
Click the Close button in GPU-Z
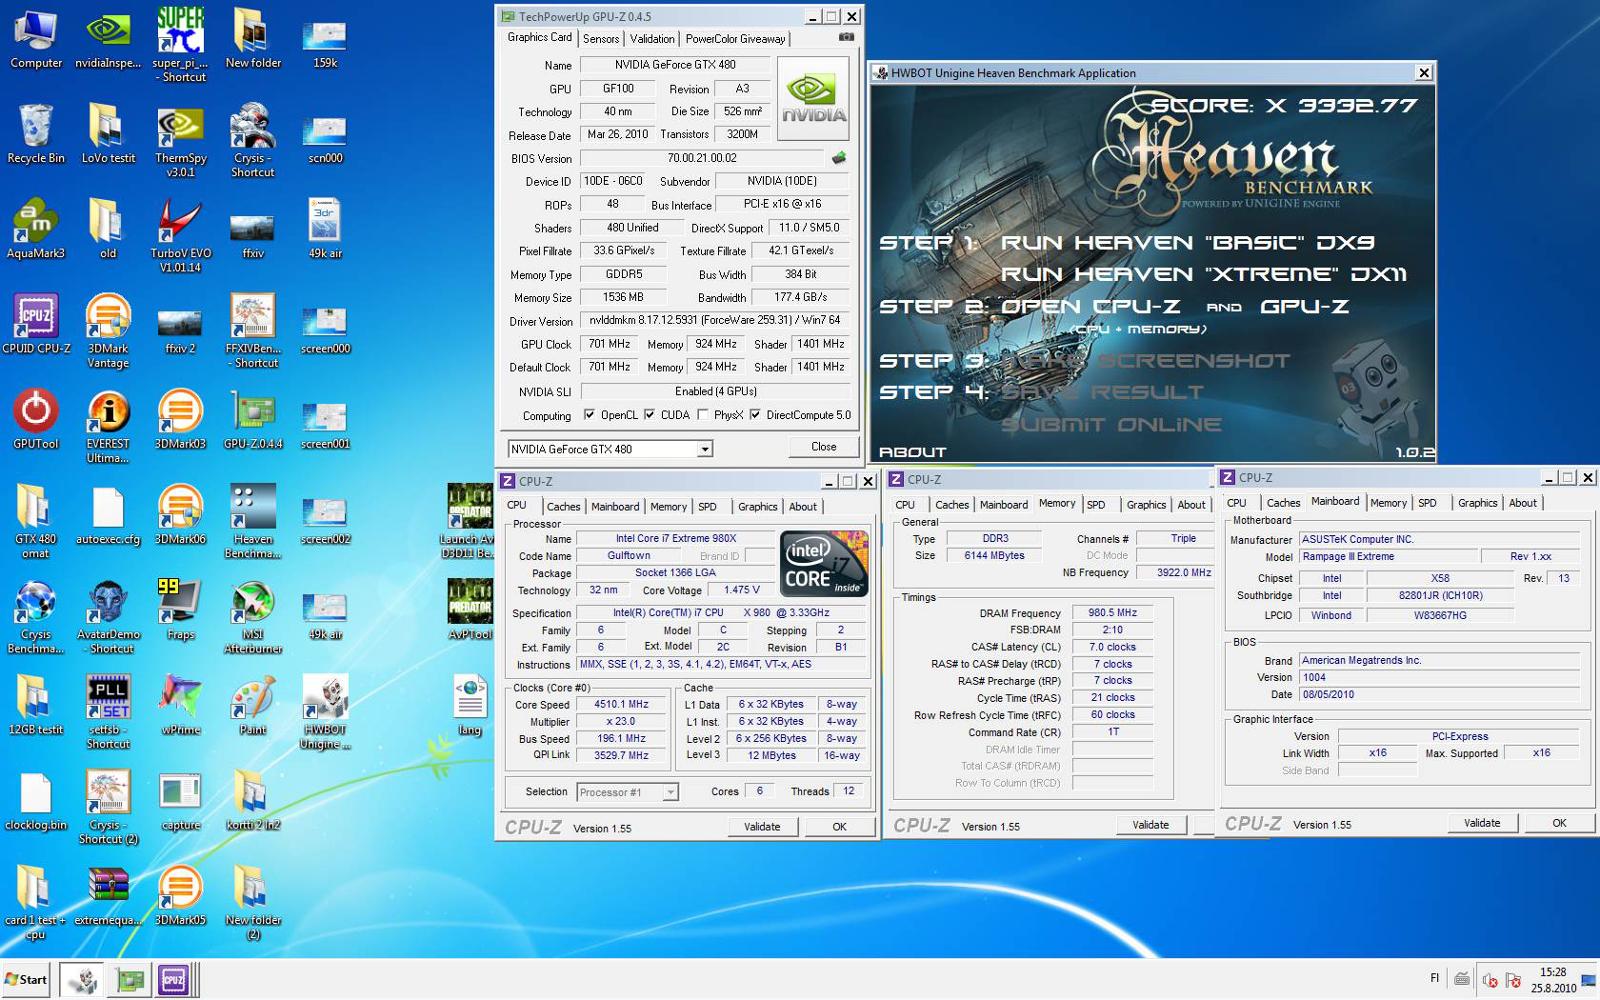click(x=824, y=446)
